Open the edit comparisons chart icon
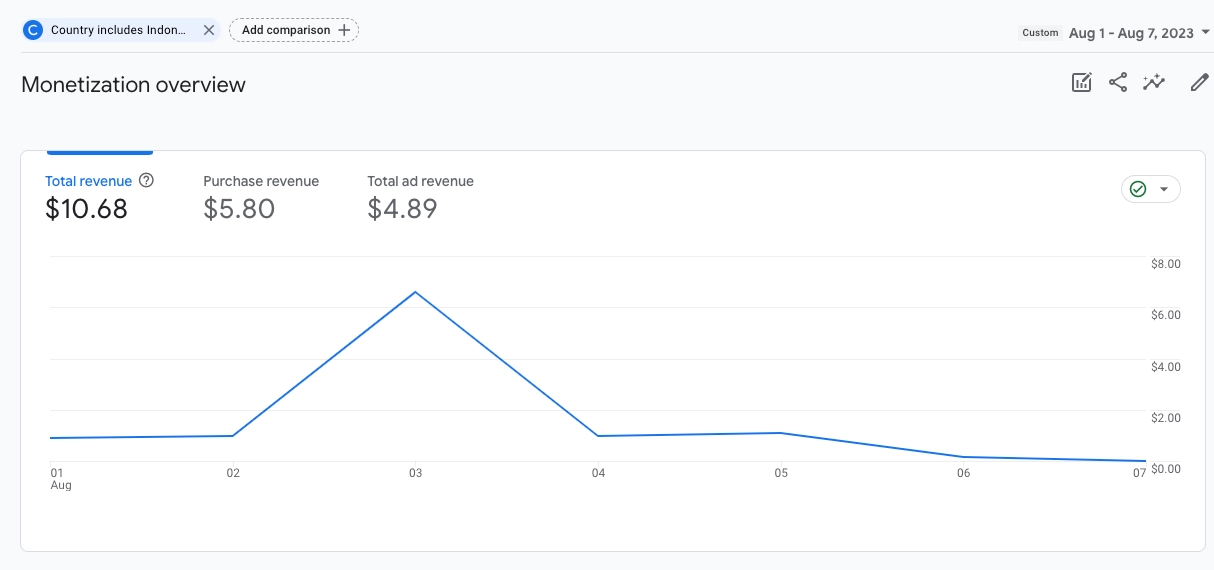This screenshot has width=1214, height=570. (1081, 83)
